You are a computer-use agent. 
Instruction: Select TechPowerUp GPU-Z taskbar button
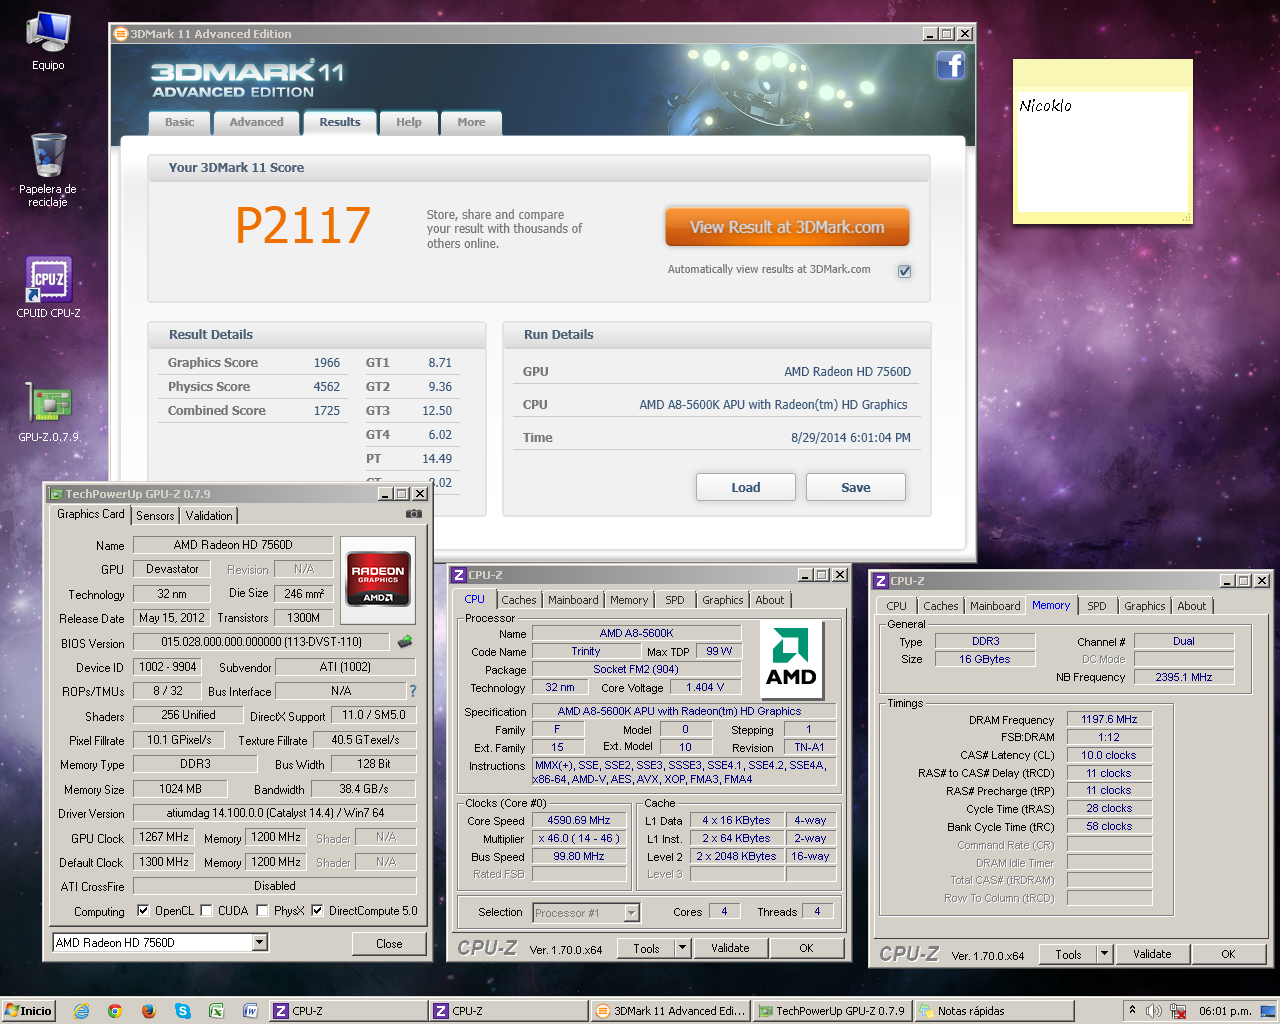pyautogui.click(x=832, y=1011)
